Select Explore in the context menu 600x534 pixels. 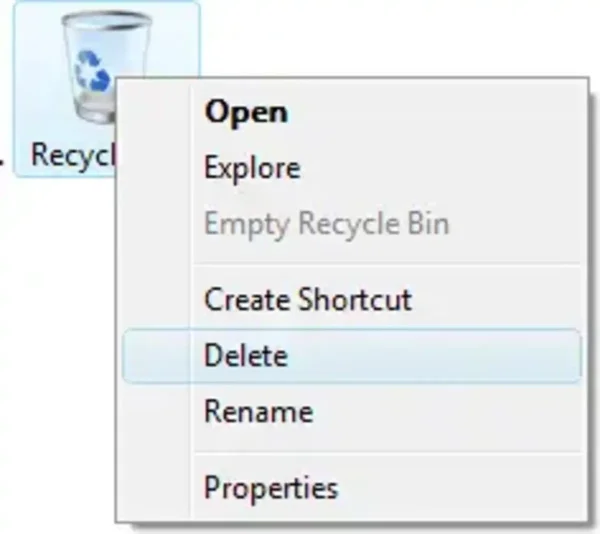(x=252, y=167)
